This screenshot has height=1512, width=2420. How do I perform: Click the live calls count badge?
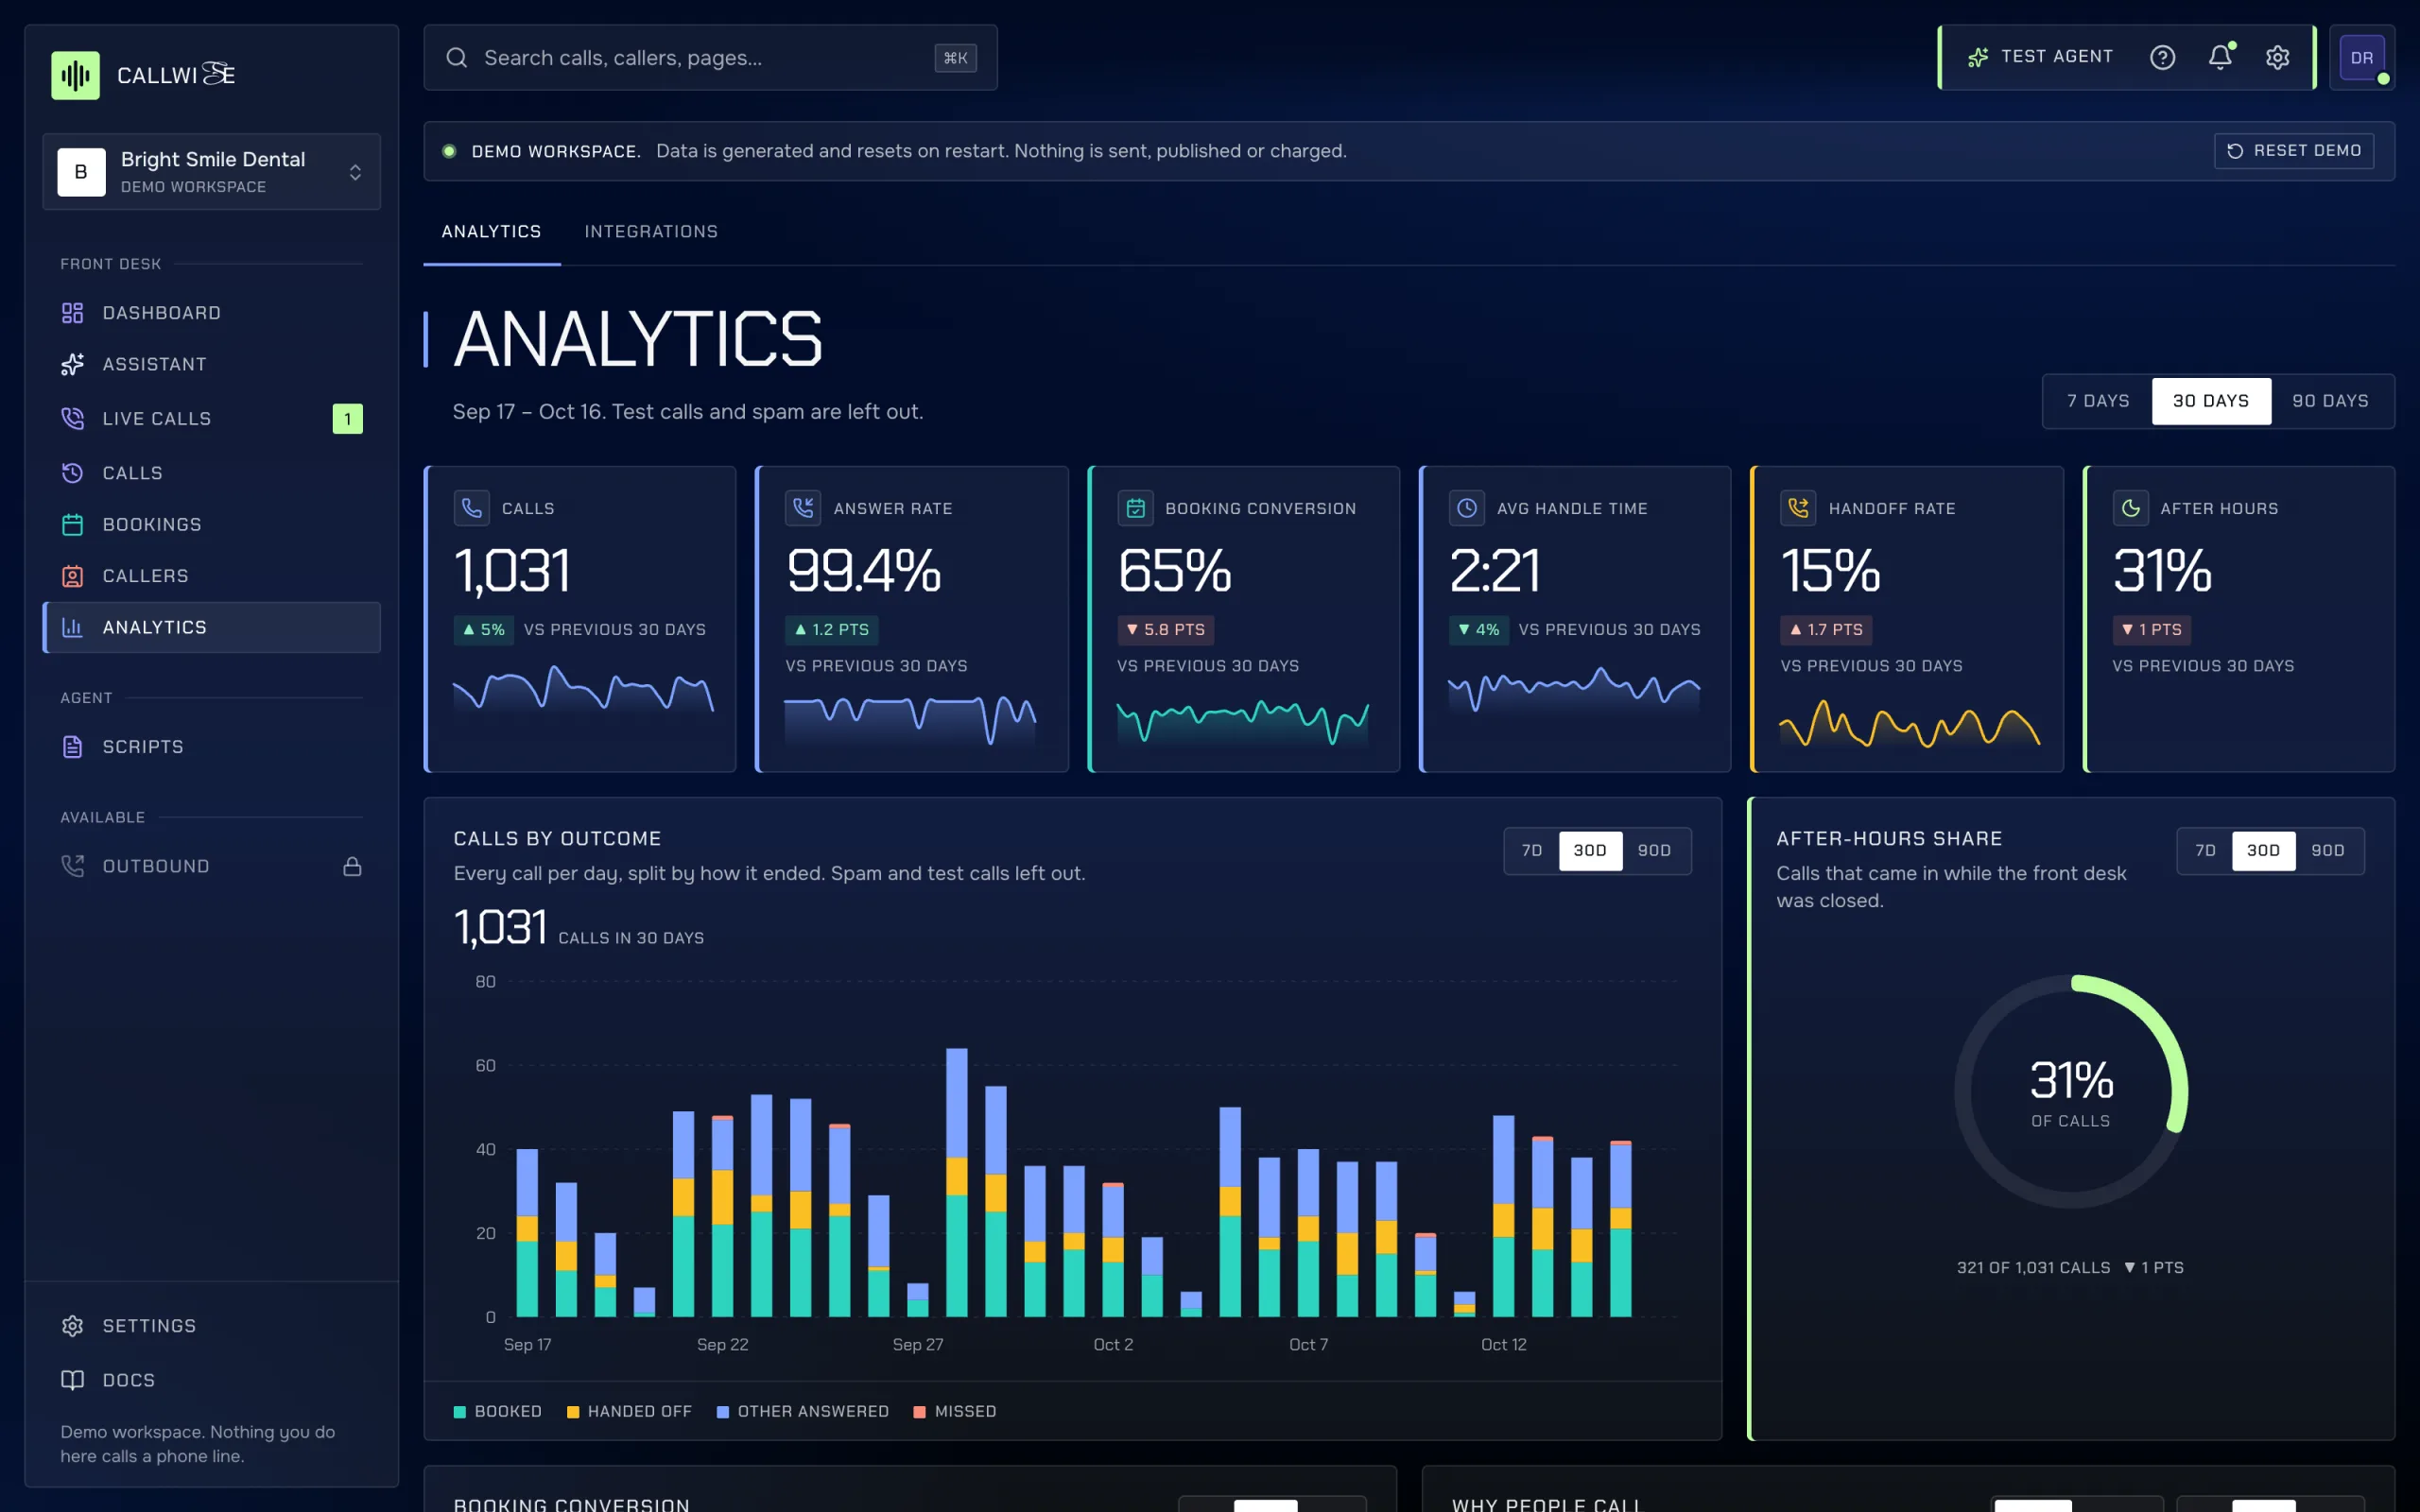click(347, 419)
